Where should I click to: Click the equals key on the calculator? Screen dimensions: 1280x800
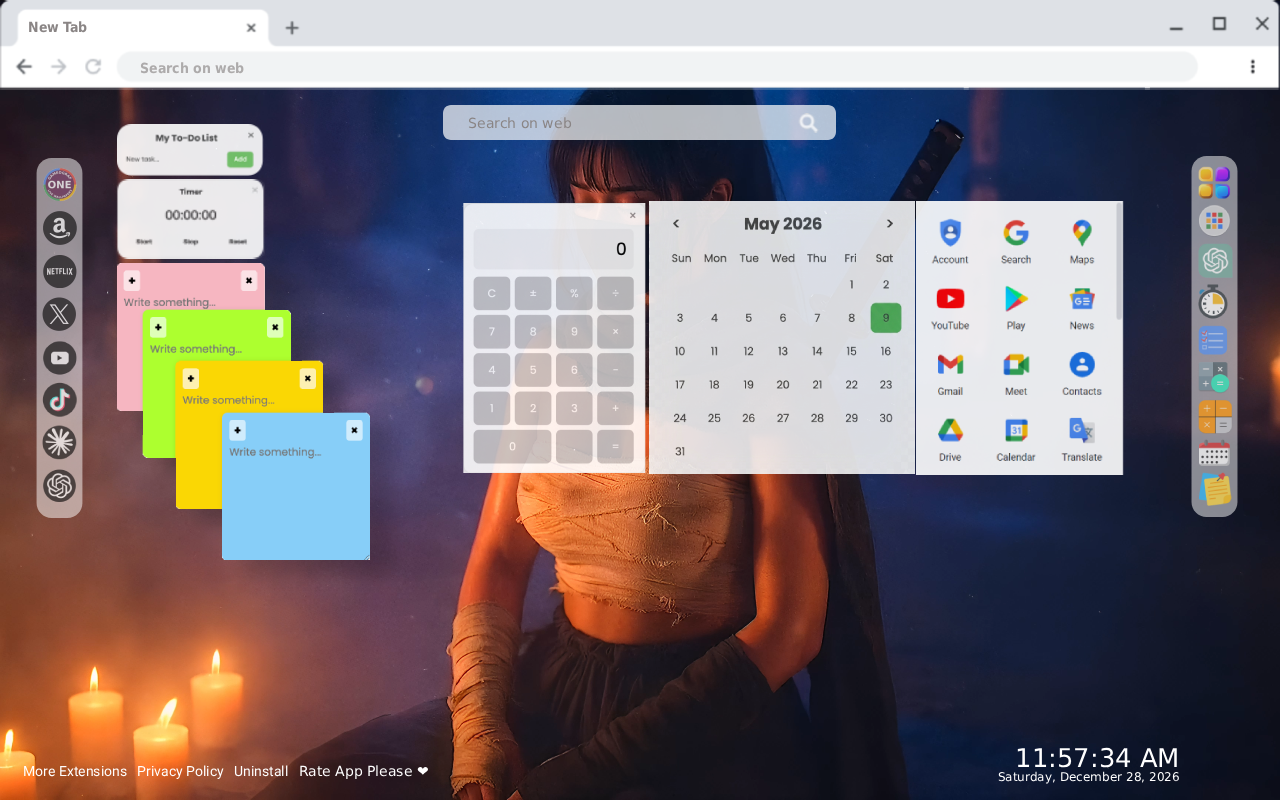point(615,446)
